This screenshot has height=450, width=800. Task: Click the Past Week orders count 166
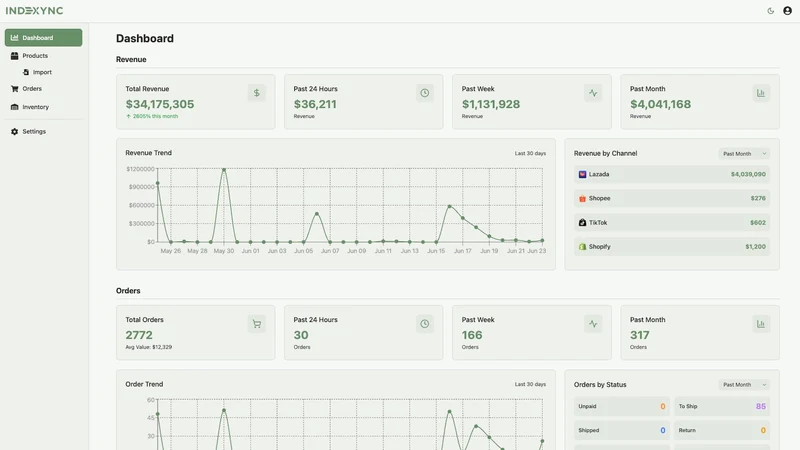click(x=472, y=335)
